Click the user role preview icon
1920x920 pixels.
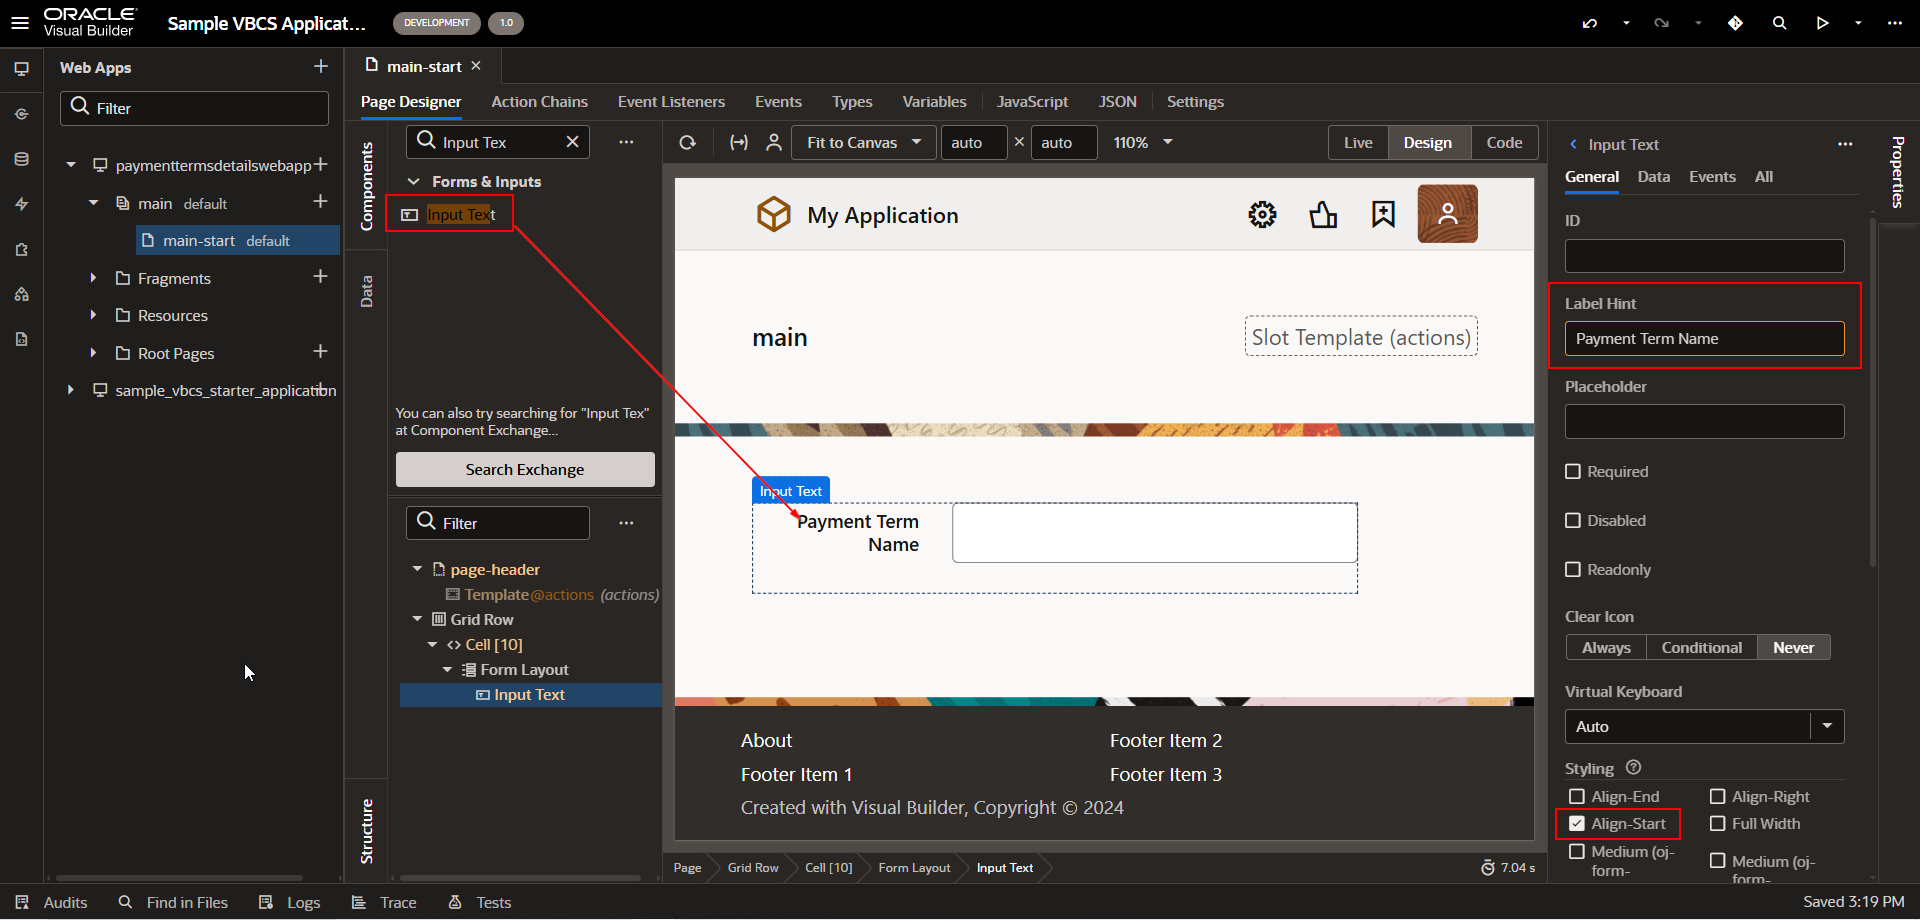(774, 143)
